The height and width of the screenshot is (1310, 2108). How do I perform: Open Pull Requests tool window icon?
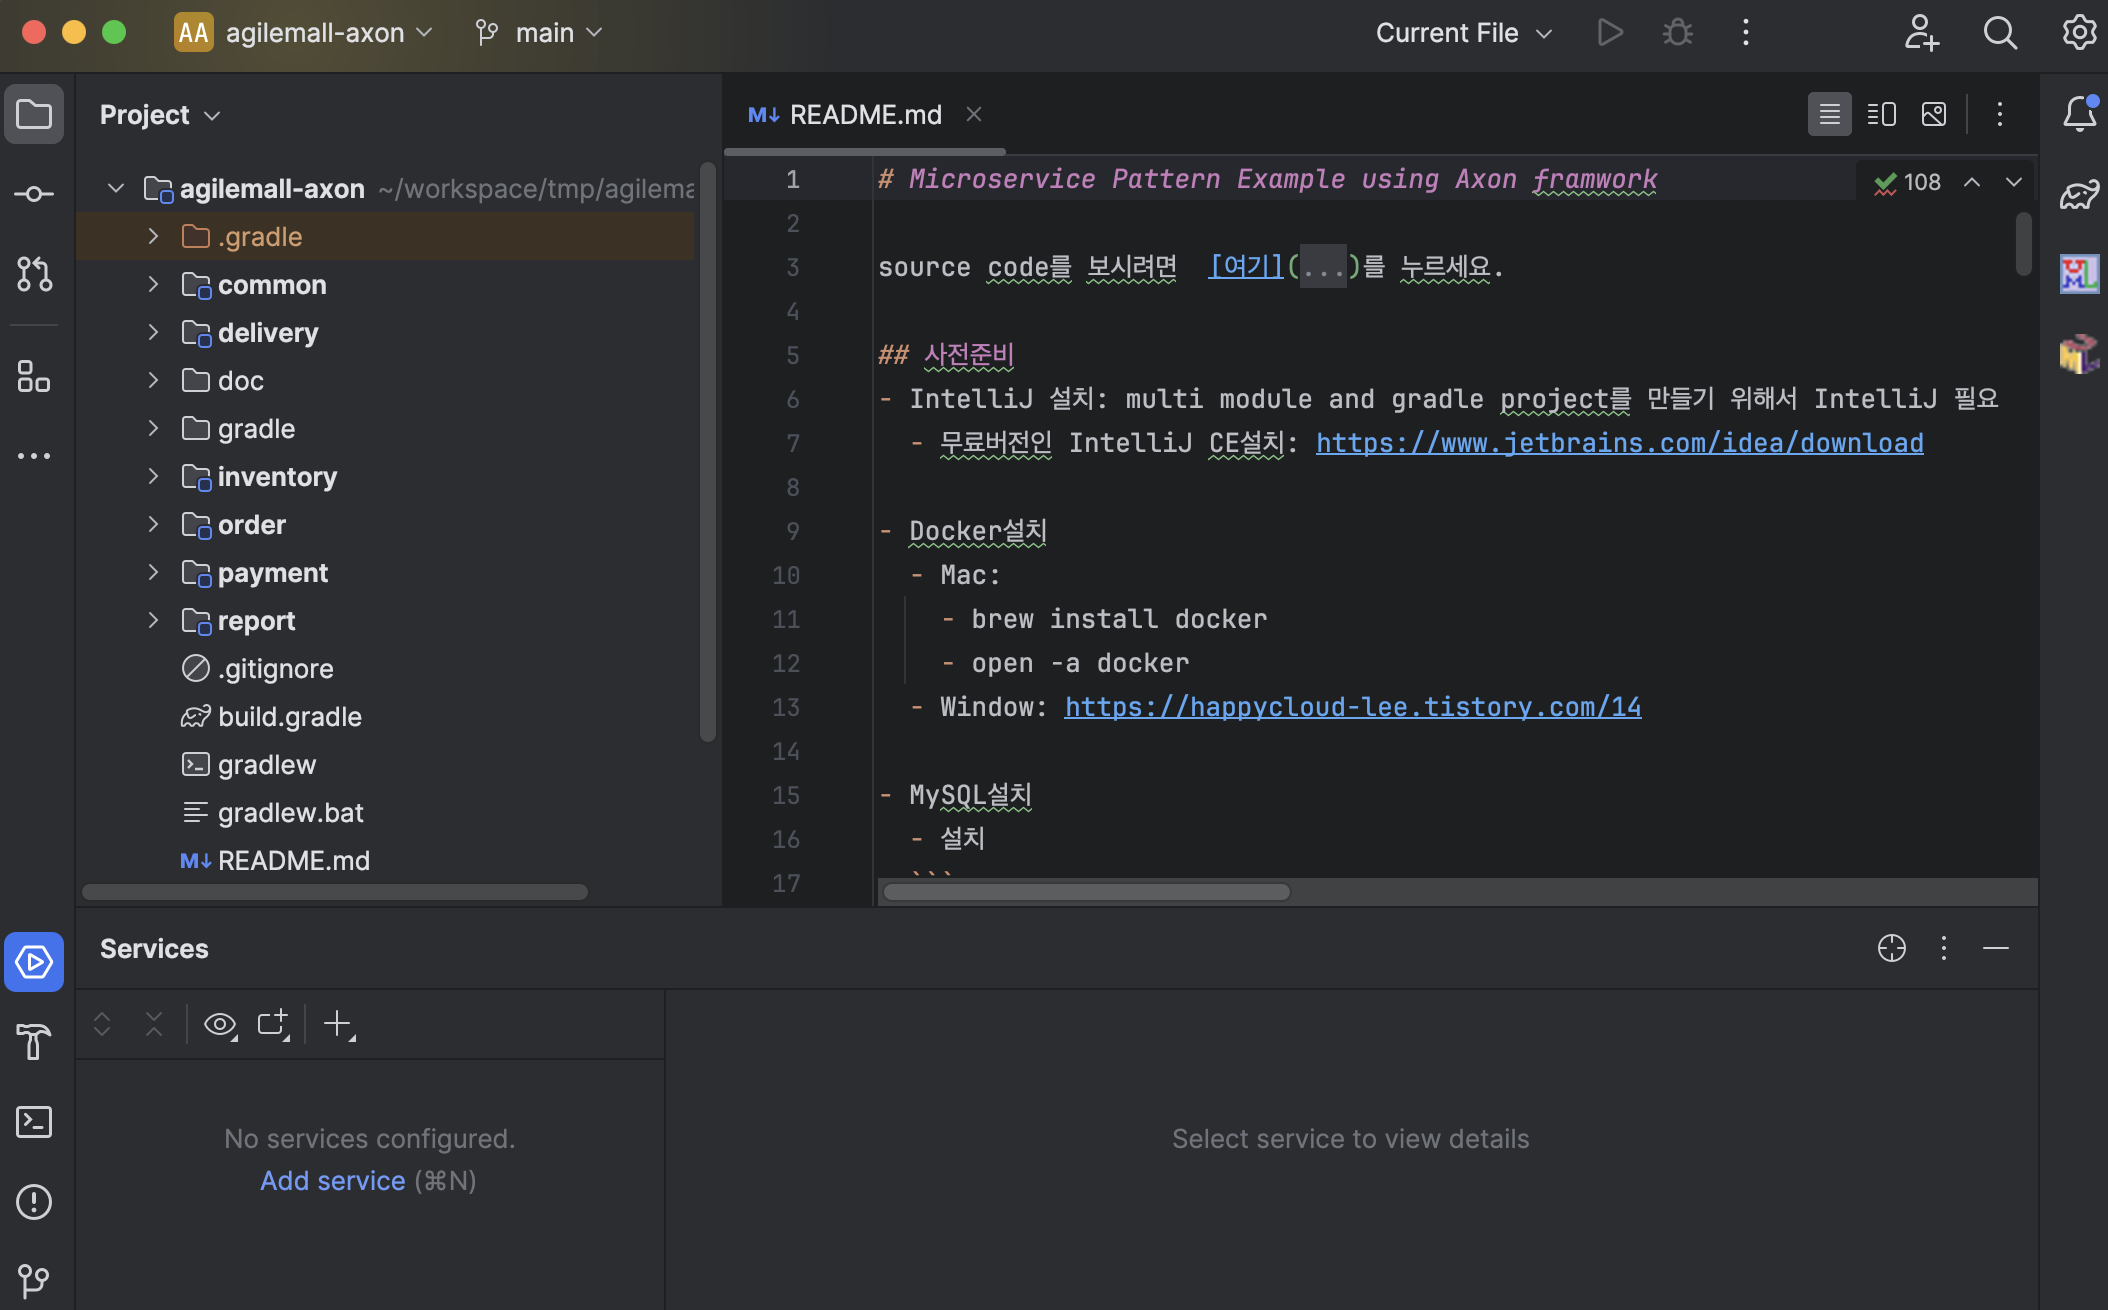pos(34,274)
